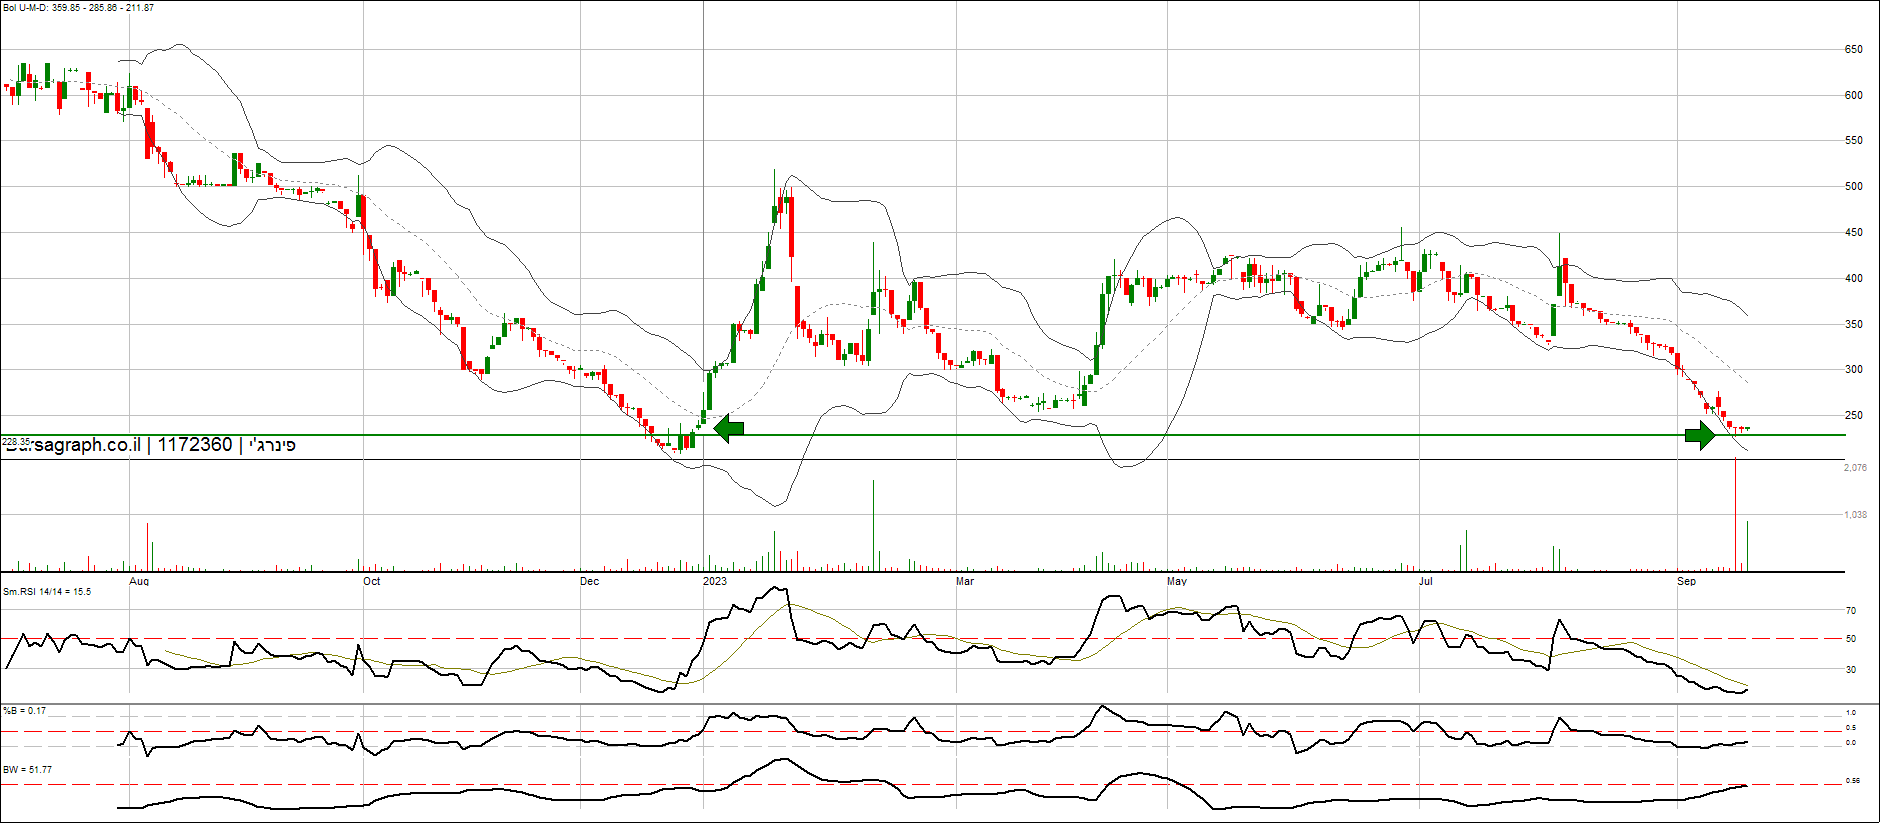Click the 228.35 support line value label
The height and width of the screenshot is (823, 1880).
coord(14,441)
